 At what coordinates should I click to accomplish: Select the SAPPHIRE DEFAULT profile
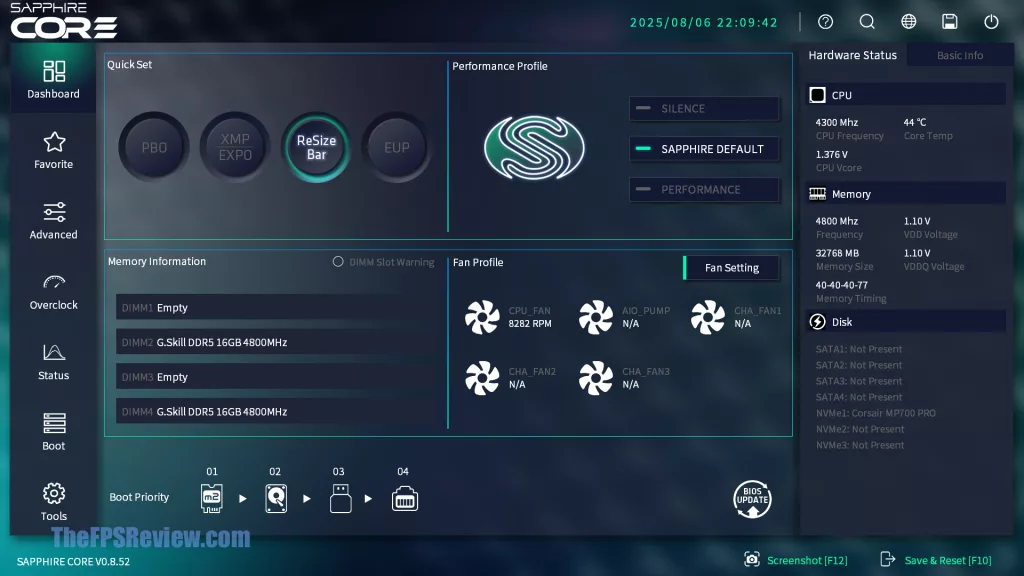click(704, 149)
